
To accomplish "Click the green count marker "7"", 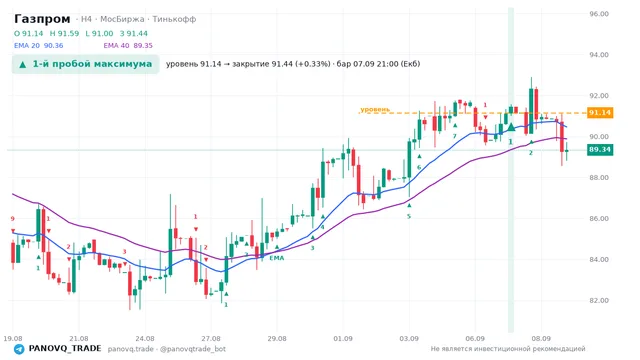I will [454, 136].
